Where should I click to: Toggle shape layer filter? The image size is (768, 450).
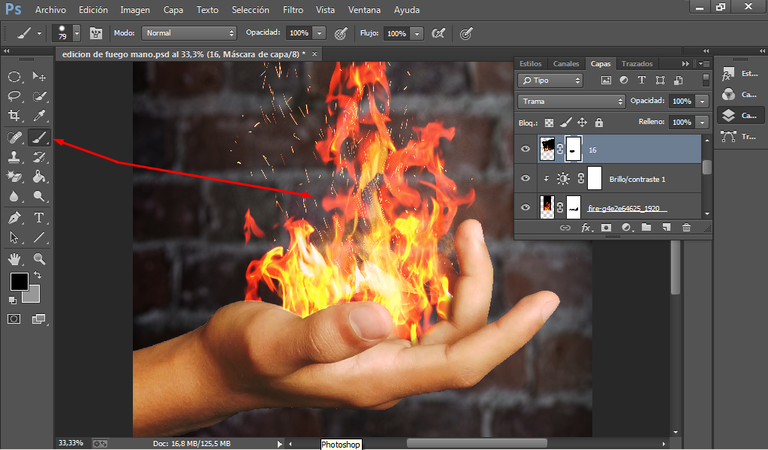[660, 80]
